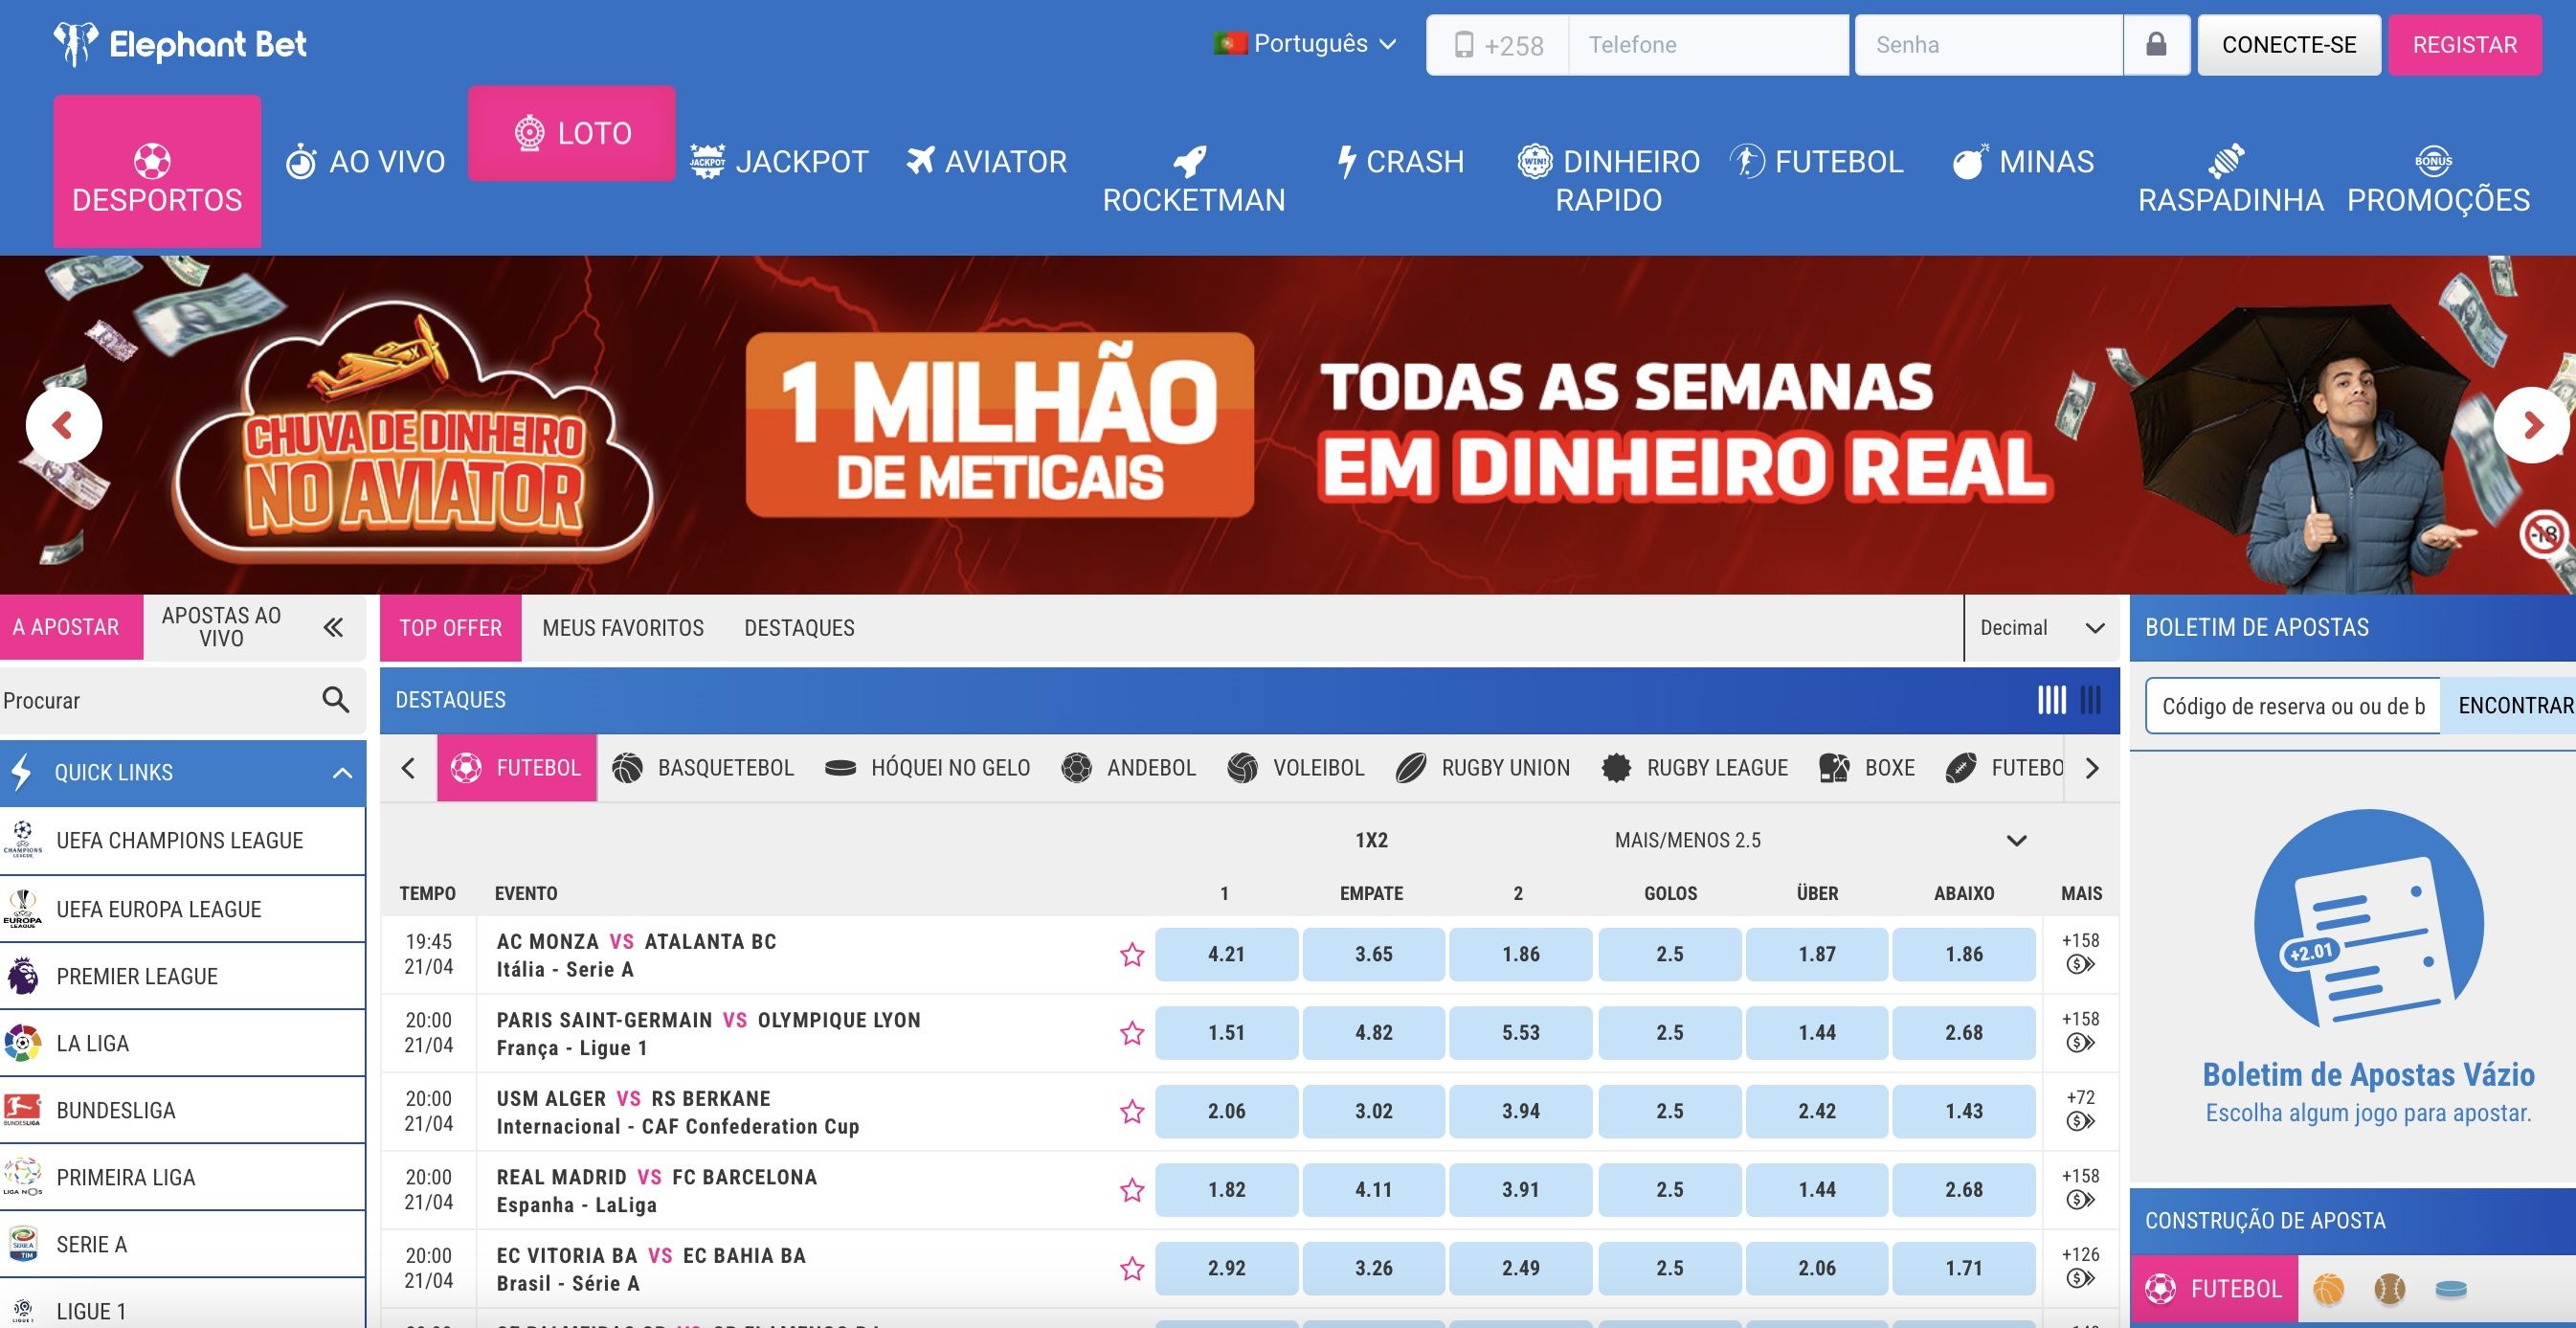Switch to Meus Favoritos tab
The height and width of the screenshot is (1328, 2576).
coord(622,628)
